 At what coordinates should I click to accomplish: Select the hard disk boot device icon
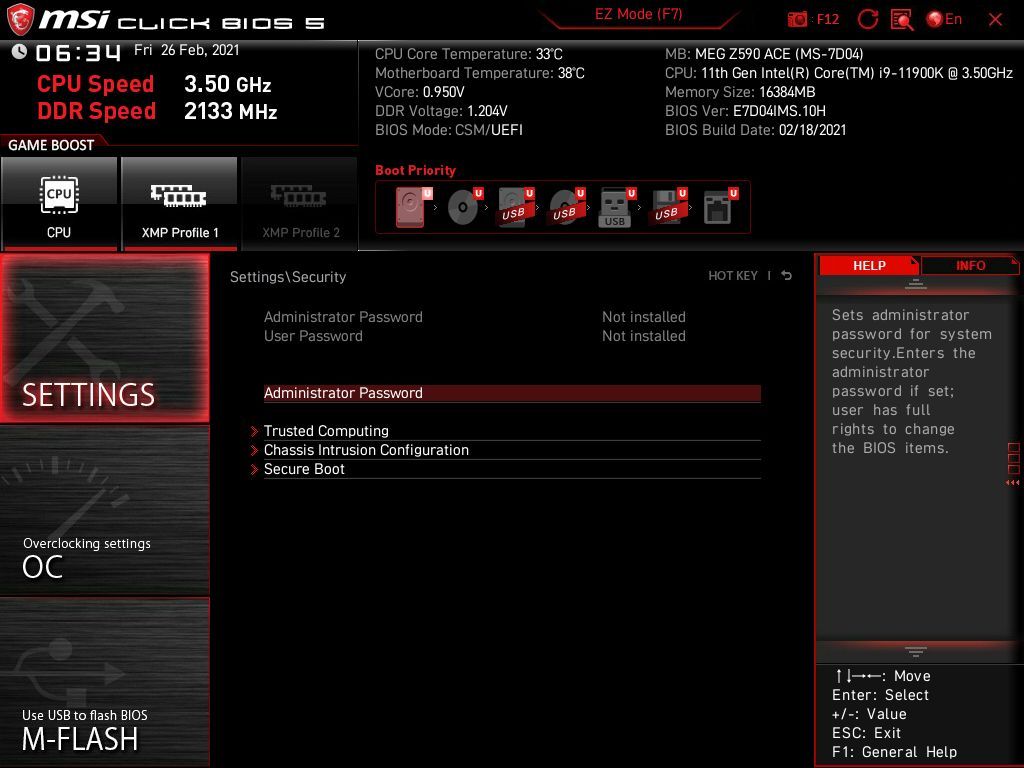[x=413, y=207]
